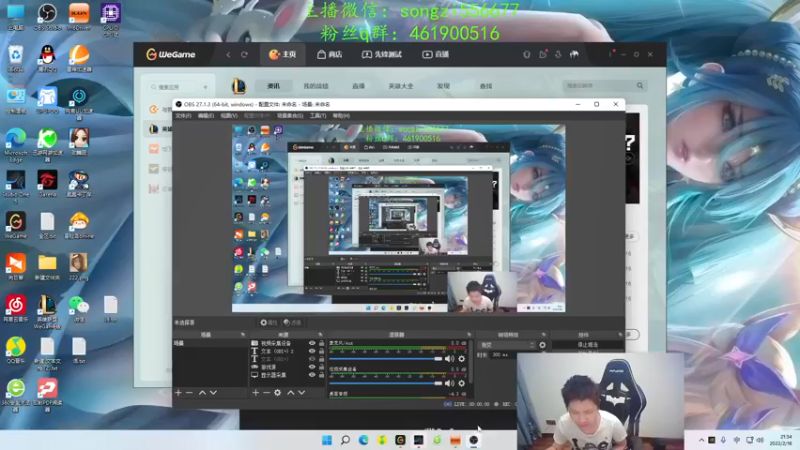Click the WeGame search magnifier icon
The height and width of the screenshot is (450, 800).
point(640,86)
